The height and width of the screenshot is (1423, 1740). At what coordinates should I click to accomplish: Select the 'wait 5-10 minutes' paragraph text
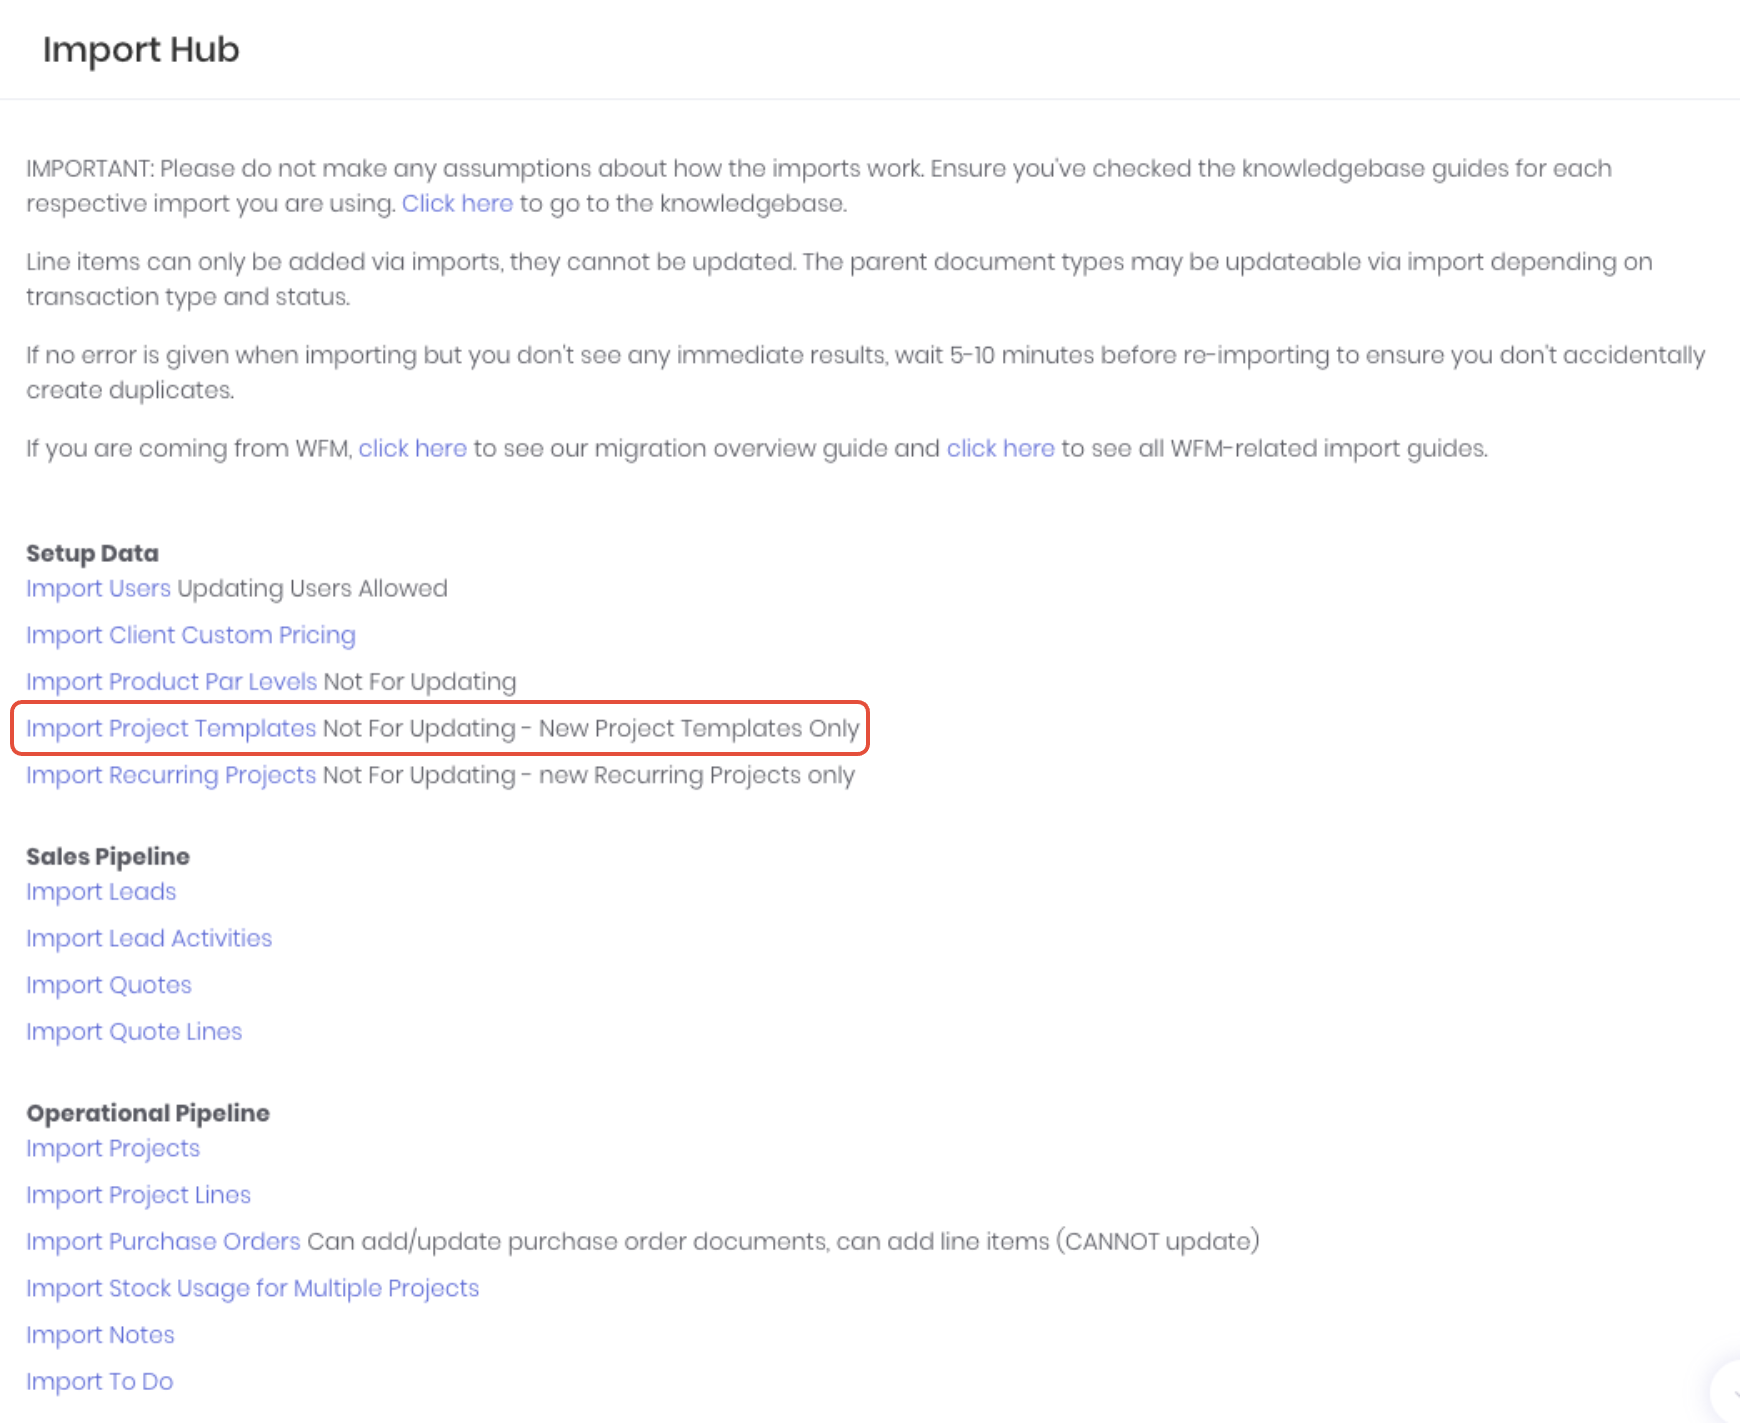coord(866,372)
